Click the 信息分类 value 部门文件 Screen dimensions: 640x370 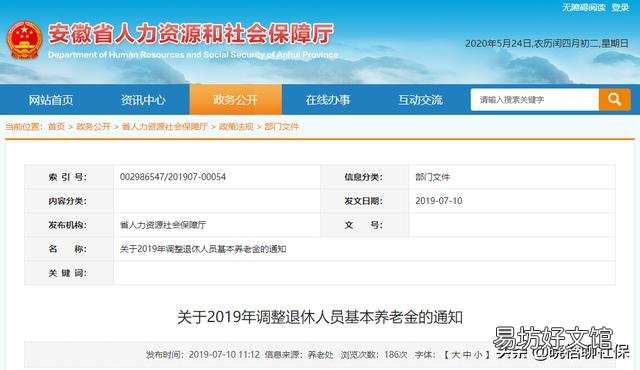[x=433, y=177]
